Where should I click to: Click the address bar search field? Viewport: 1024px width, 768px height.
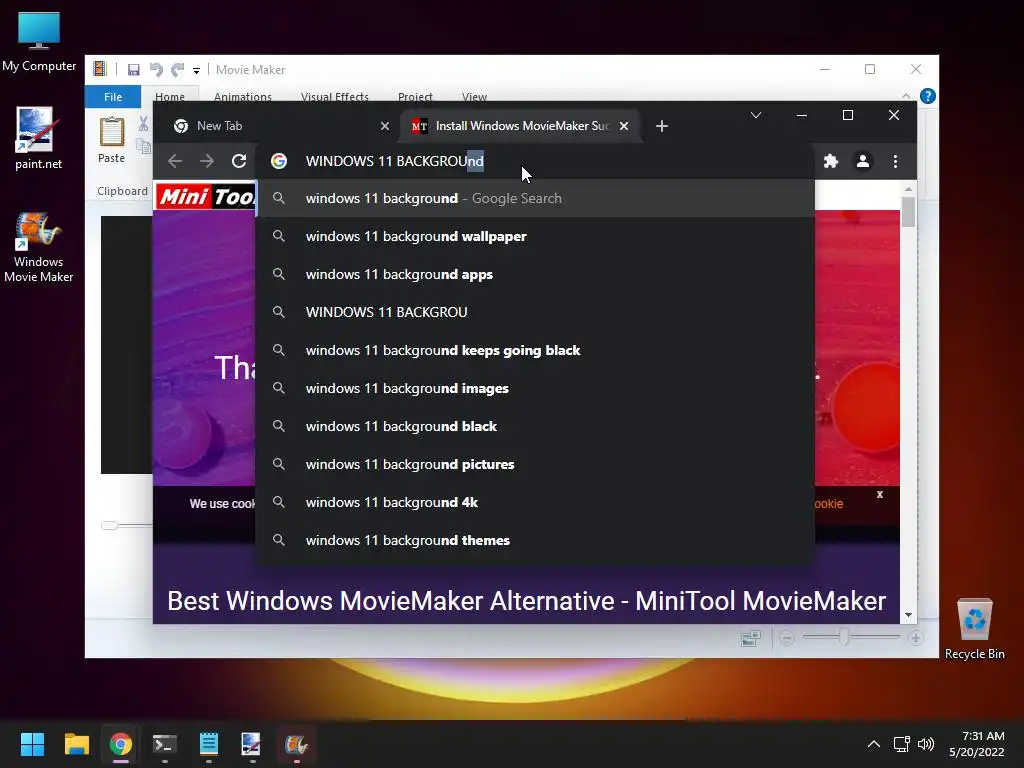coord(536,161)
